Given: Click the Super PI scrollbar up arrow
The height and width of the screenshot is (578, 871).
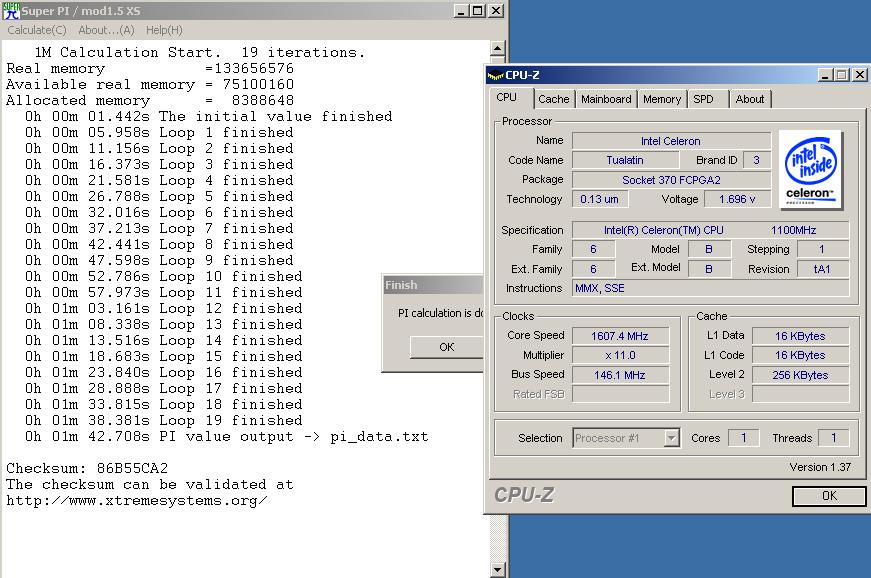Looking at the screenshot, I should [497, 49].
